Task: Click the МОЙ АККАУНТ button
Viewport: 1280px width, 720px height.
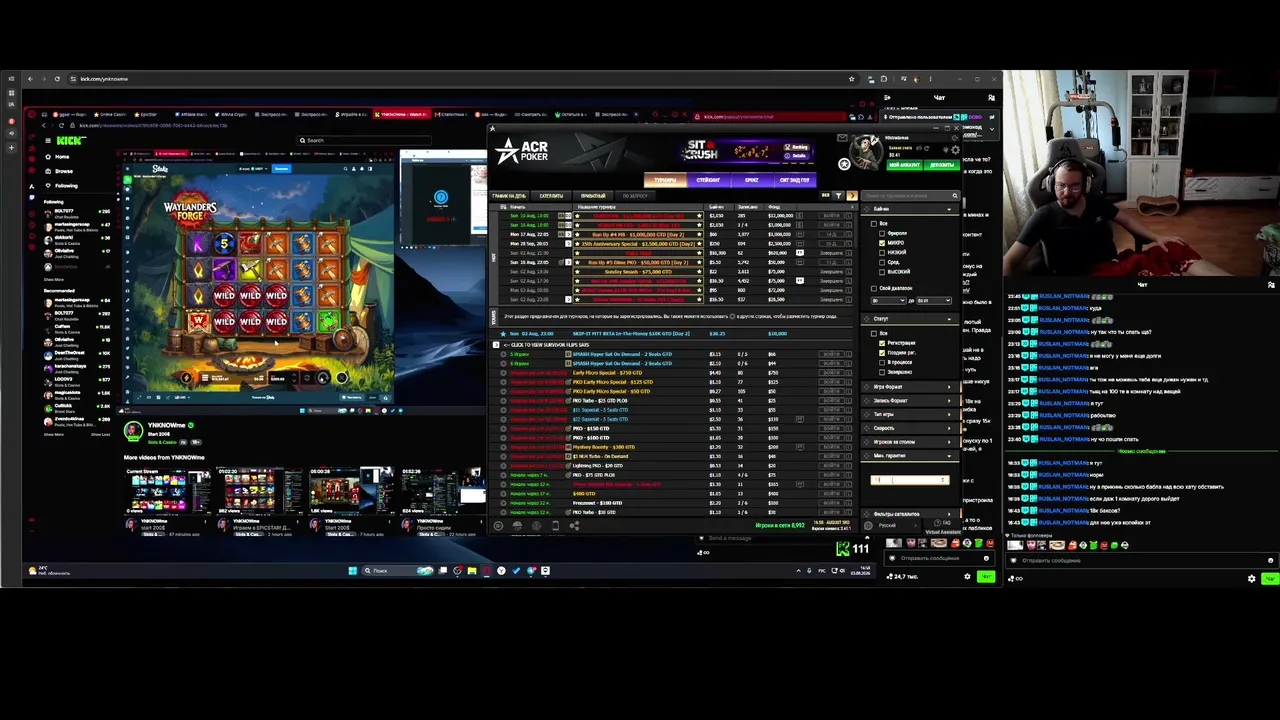Action: pyautogui.click(x=903, y=165)
